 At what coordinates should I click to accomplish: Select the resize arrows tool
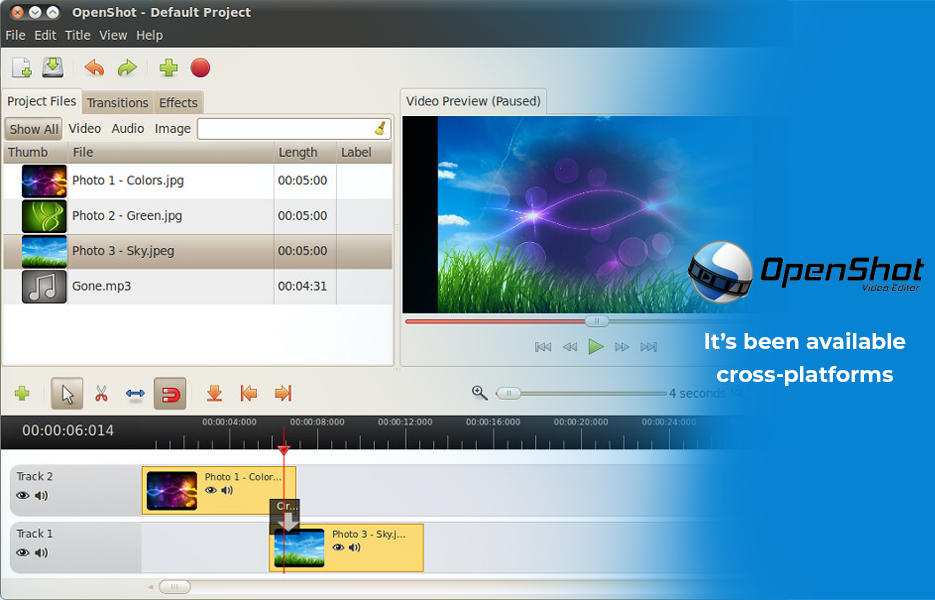point(135,394)
